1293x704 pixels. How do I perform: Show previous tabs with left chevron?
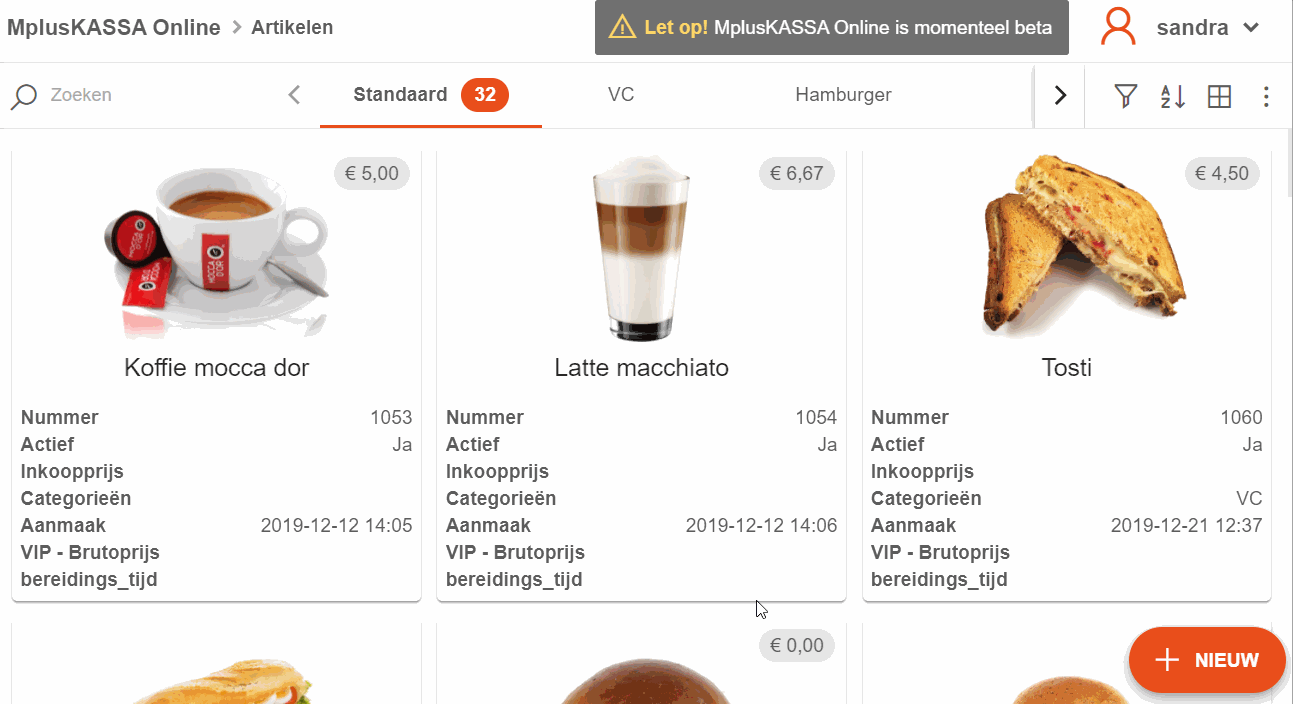(x=294, y=95)
